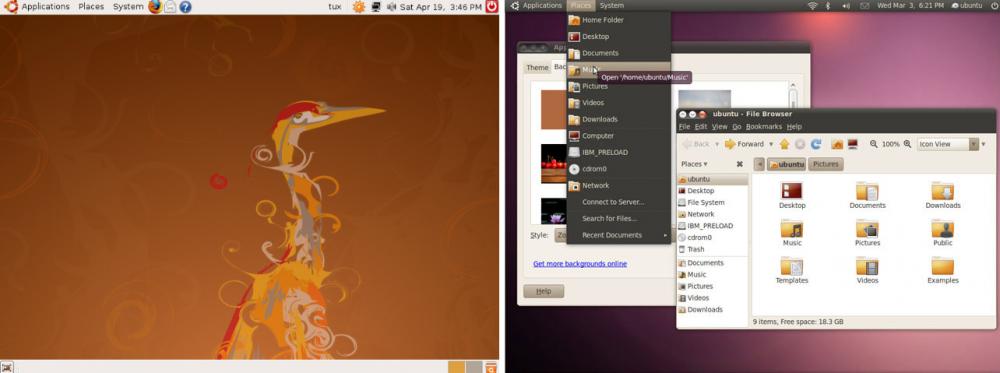
Task: Go up one folder with the up arrow
Action: tap(784, 144)
